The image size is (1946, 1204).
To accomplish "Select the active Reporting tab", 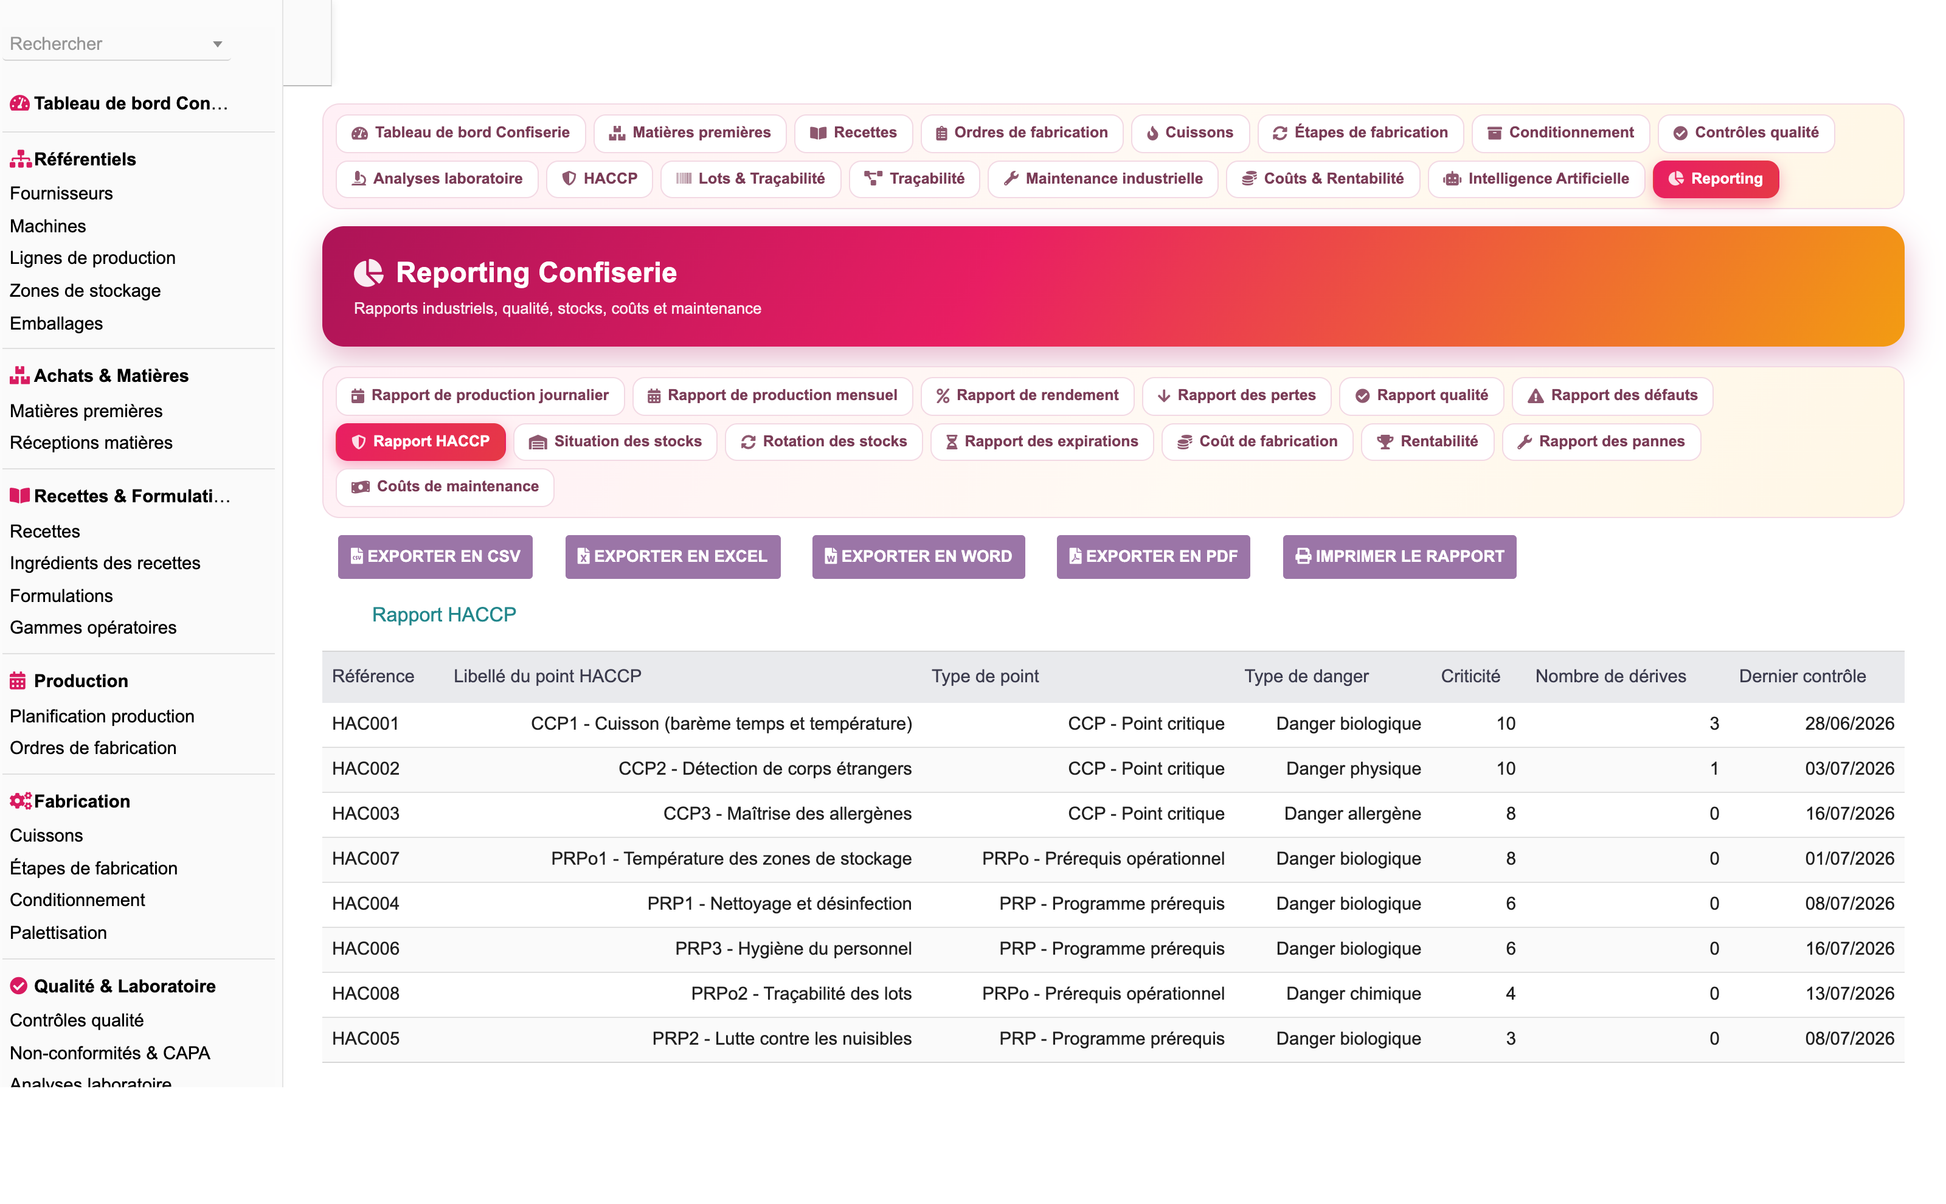I will pos(1716,179).
